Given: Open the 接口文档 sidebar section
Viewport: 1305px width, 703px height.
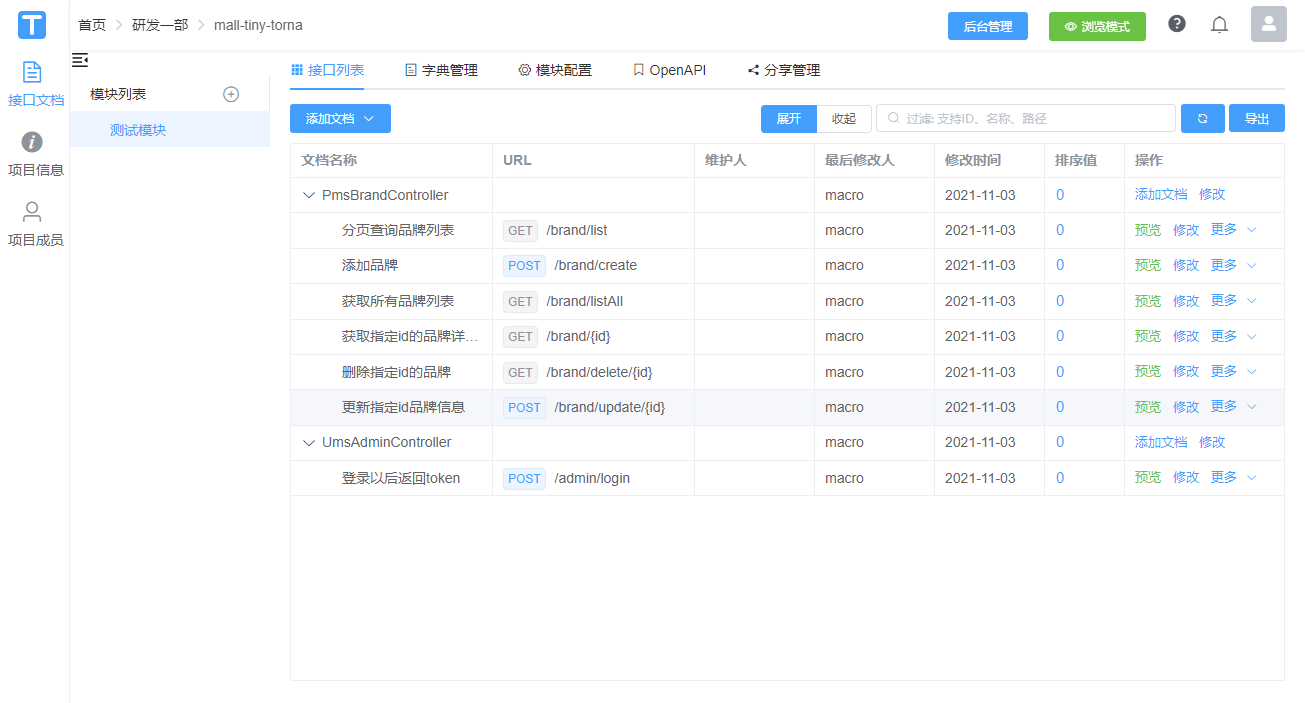Looking at the screenshot, I should pyautogui.click(x=35, y=85).
